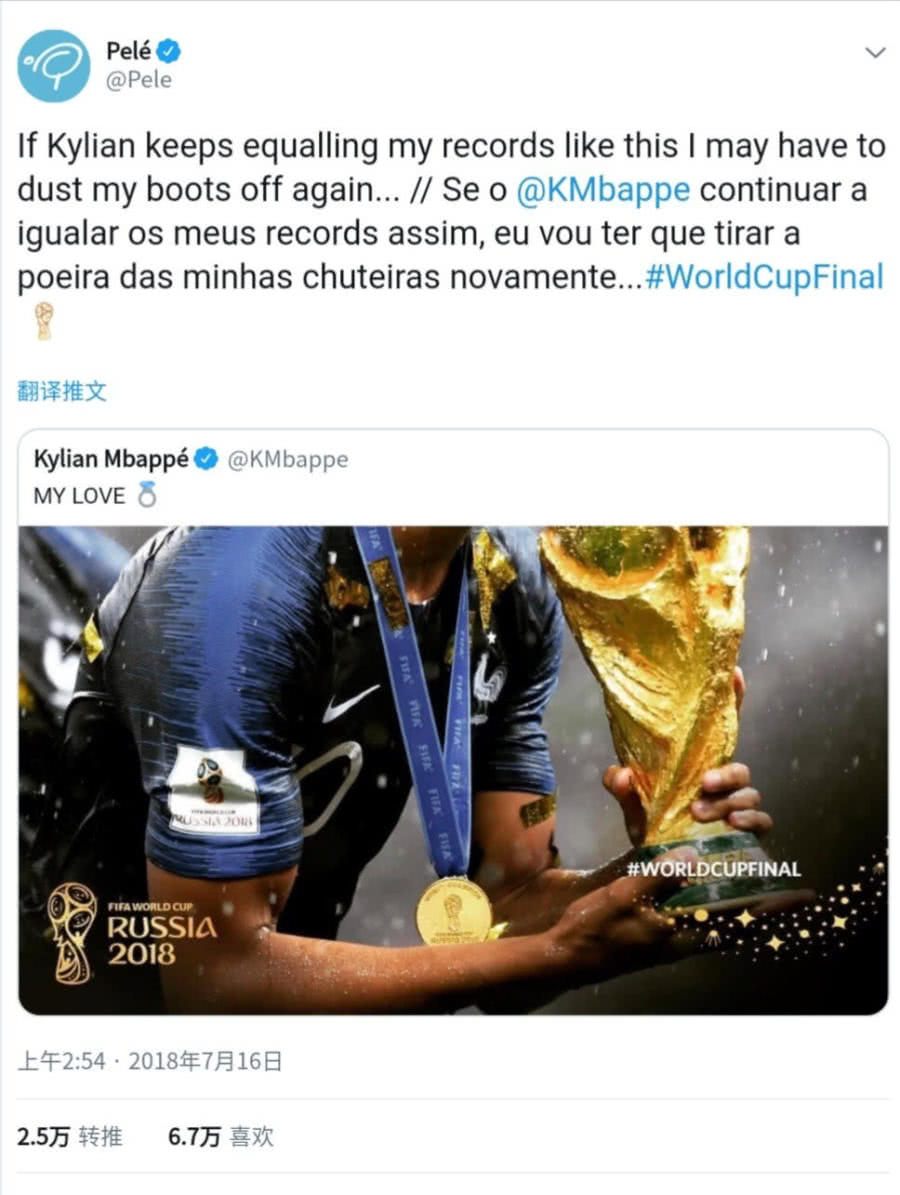The image size is (900, 1195).
Task: Click the Russia 2018 logo on the image
Action: [x=132, y=932]
